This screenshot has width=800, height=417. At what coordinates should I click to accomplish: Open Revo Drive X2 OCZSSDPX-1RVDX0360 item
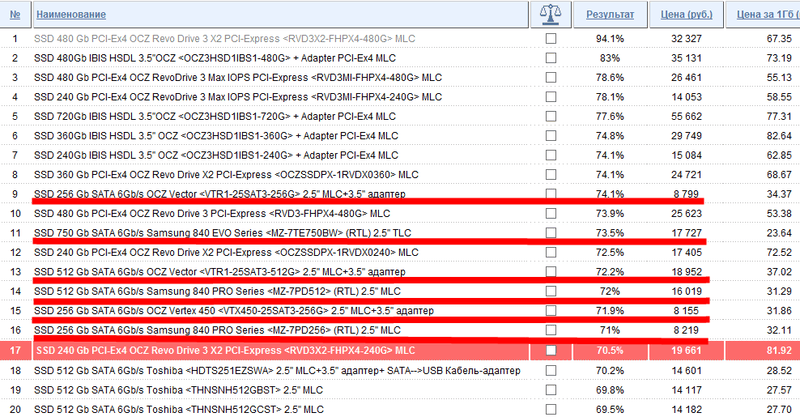coord(226,175)
